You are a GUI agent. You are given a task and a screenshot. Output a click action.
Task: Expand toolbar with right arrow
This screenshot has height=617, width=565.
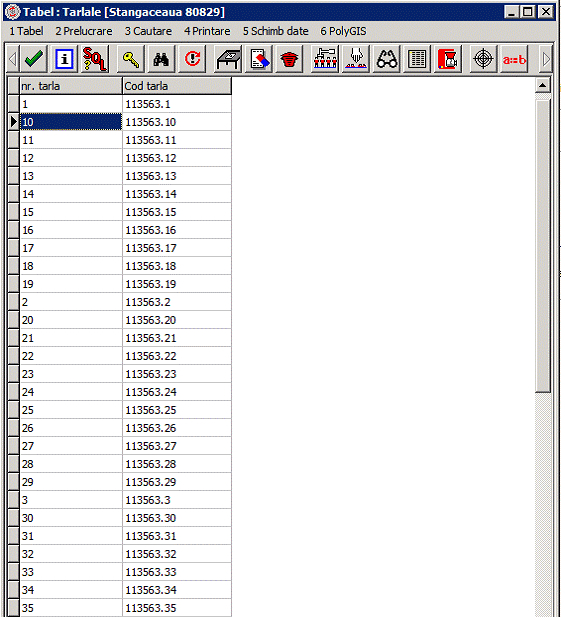click(x=546, y=59)
